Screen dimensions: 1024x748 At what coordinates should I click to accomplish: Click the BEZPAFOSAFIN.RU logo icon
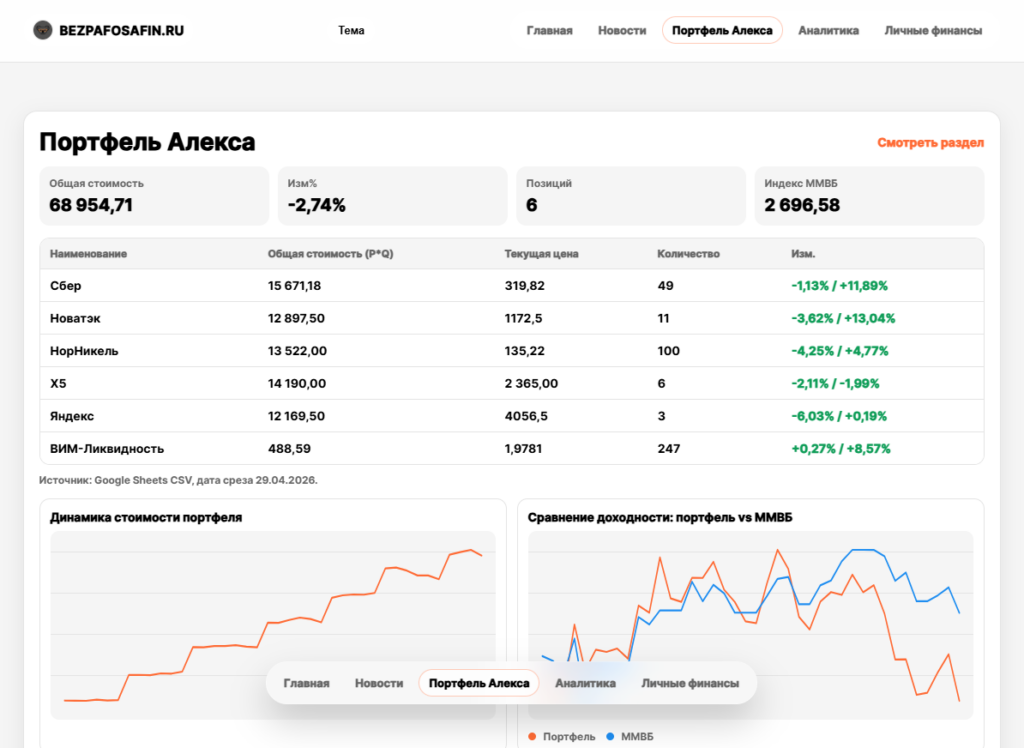click(42, 30)
